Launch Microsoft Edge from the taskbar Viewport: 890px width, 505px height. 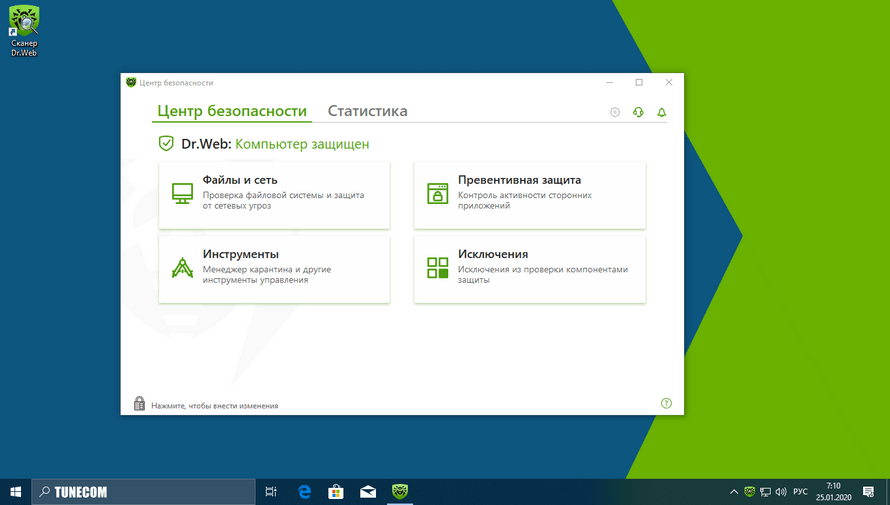coord(304,492)
